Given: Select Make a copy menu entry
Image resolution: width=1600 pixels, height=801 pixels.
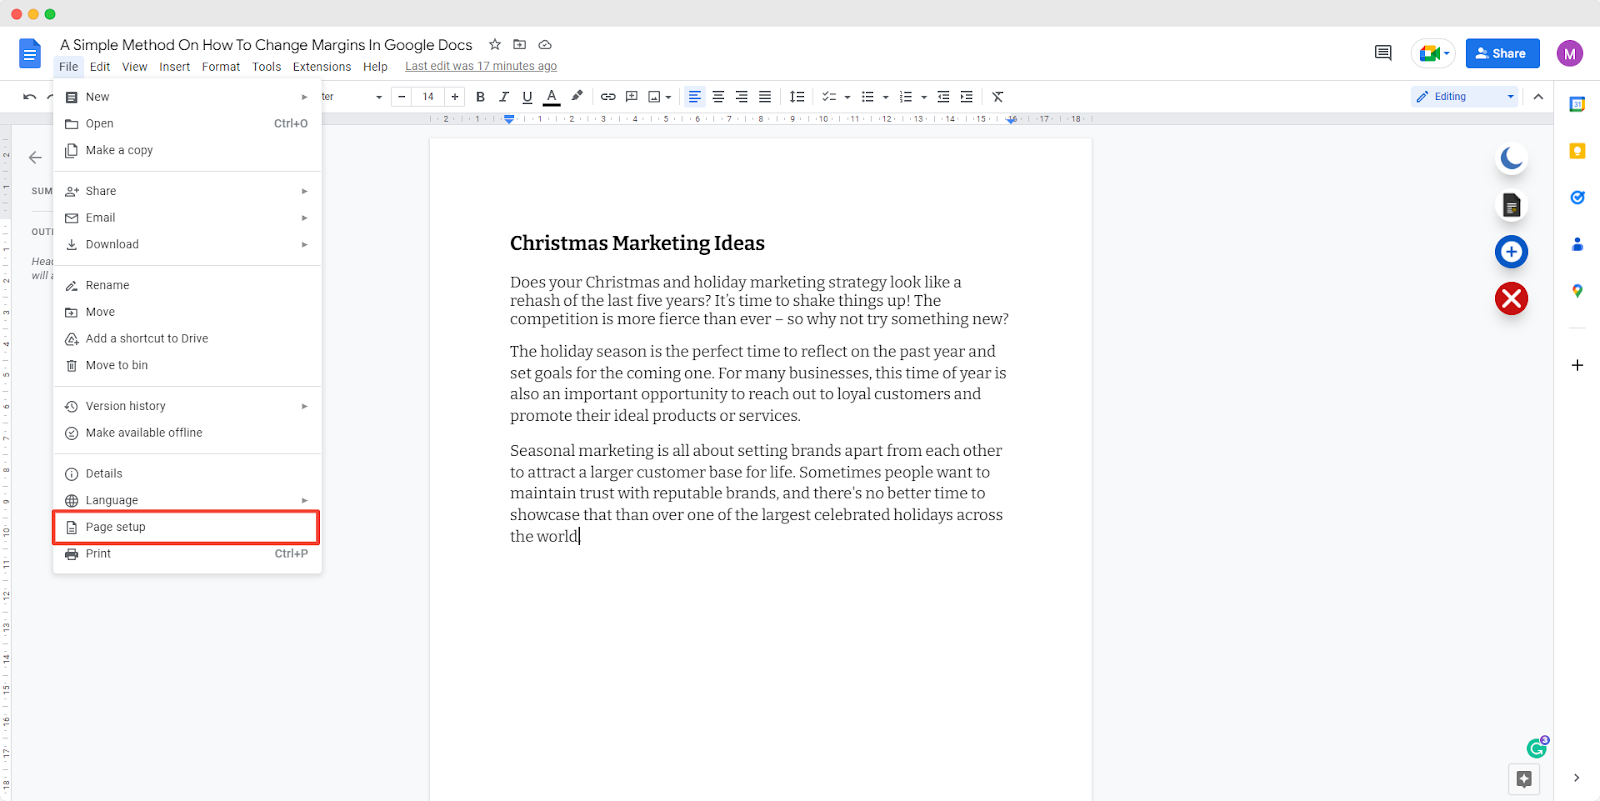Looking at the screenshot, I should point(119,150).
